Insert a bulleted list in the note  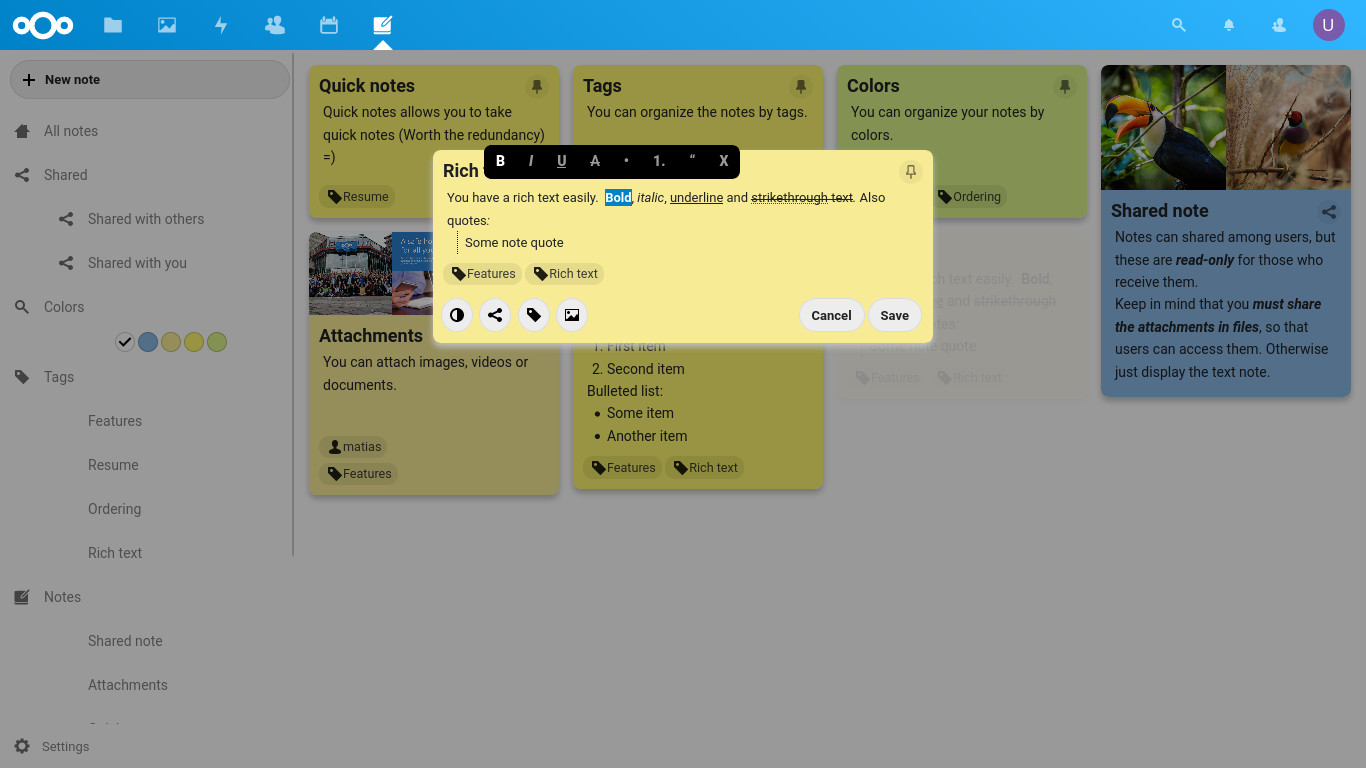point(626,161)
